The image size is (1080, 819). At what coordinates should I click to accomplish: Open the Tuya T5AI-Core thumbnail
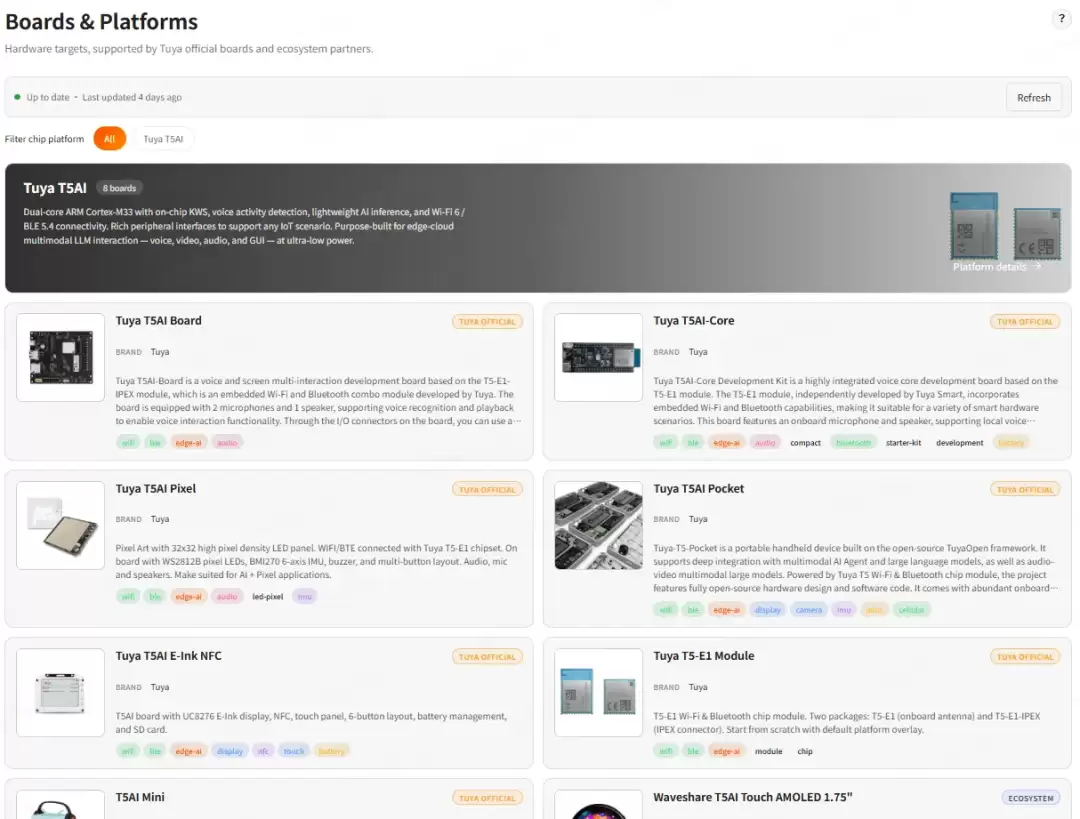[x=599, y=357]
